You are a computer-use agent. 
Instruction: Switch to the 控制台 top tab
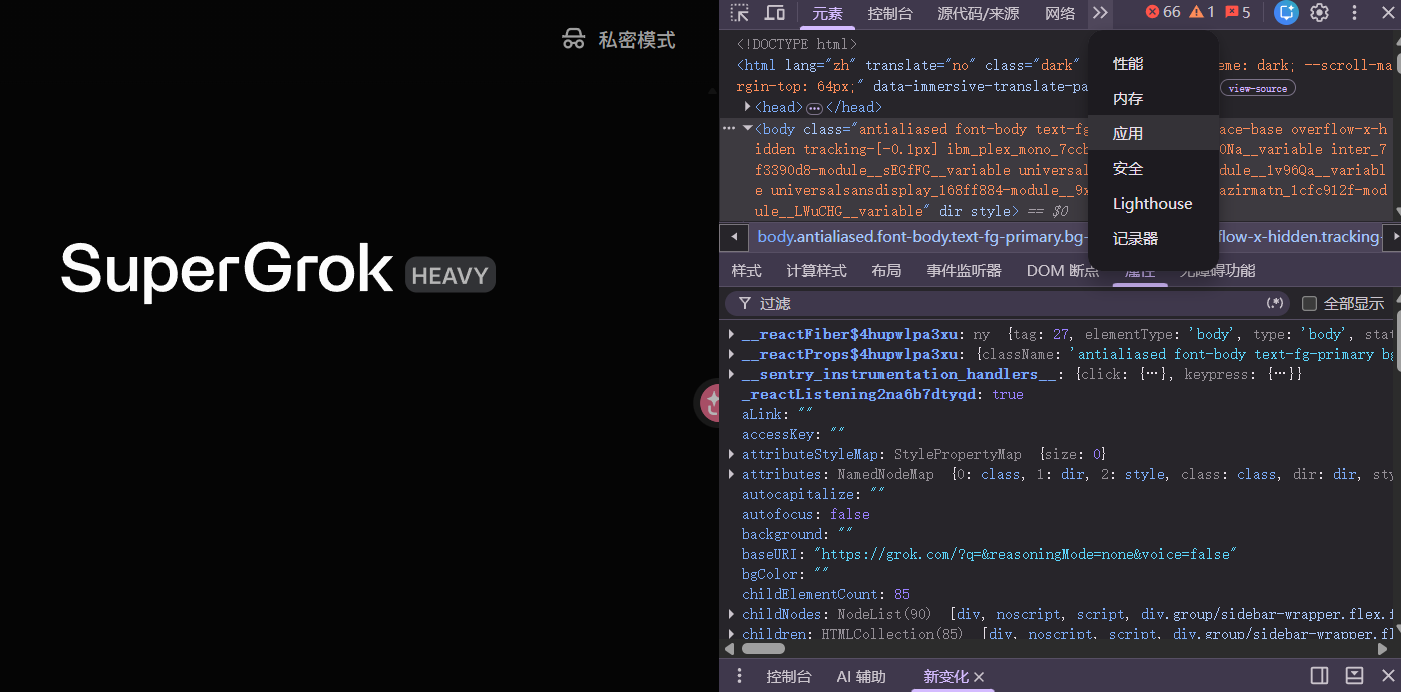coord(890,13)
